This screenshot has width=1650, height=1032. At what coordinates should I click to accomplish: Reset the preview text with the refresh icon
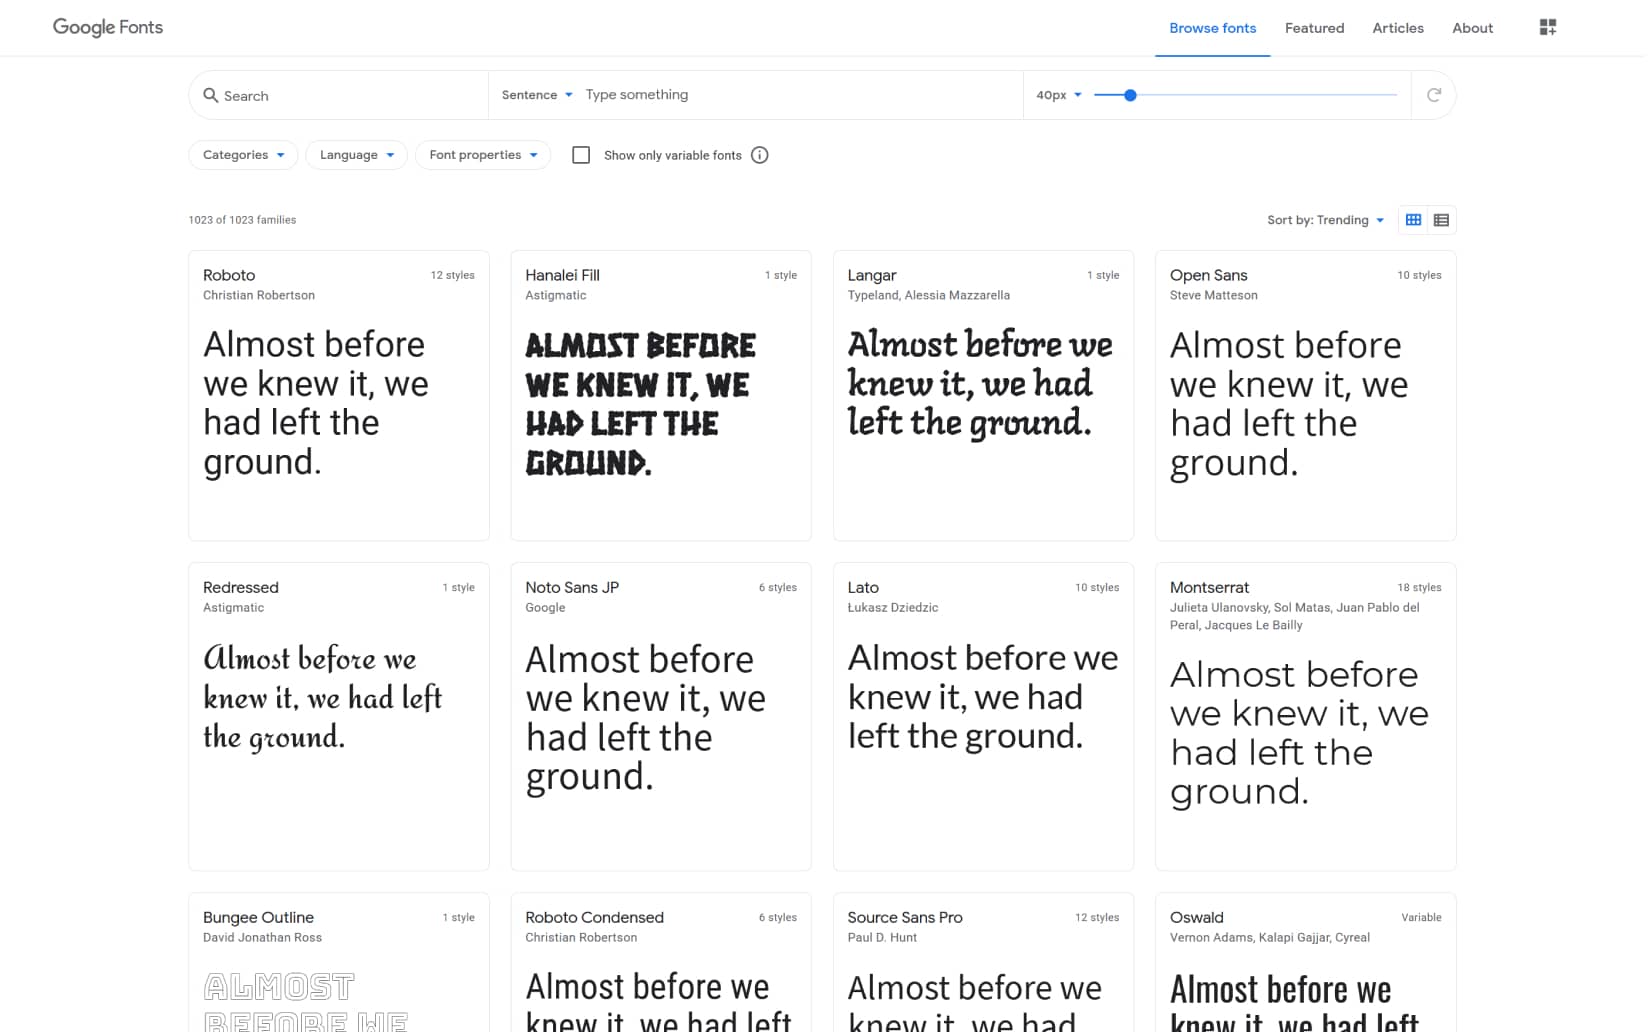point(1434,94)
